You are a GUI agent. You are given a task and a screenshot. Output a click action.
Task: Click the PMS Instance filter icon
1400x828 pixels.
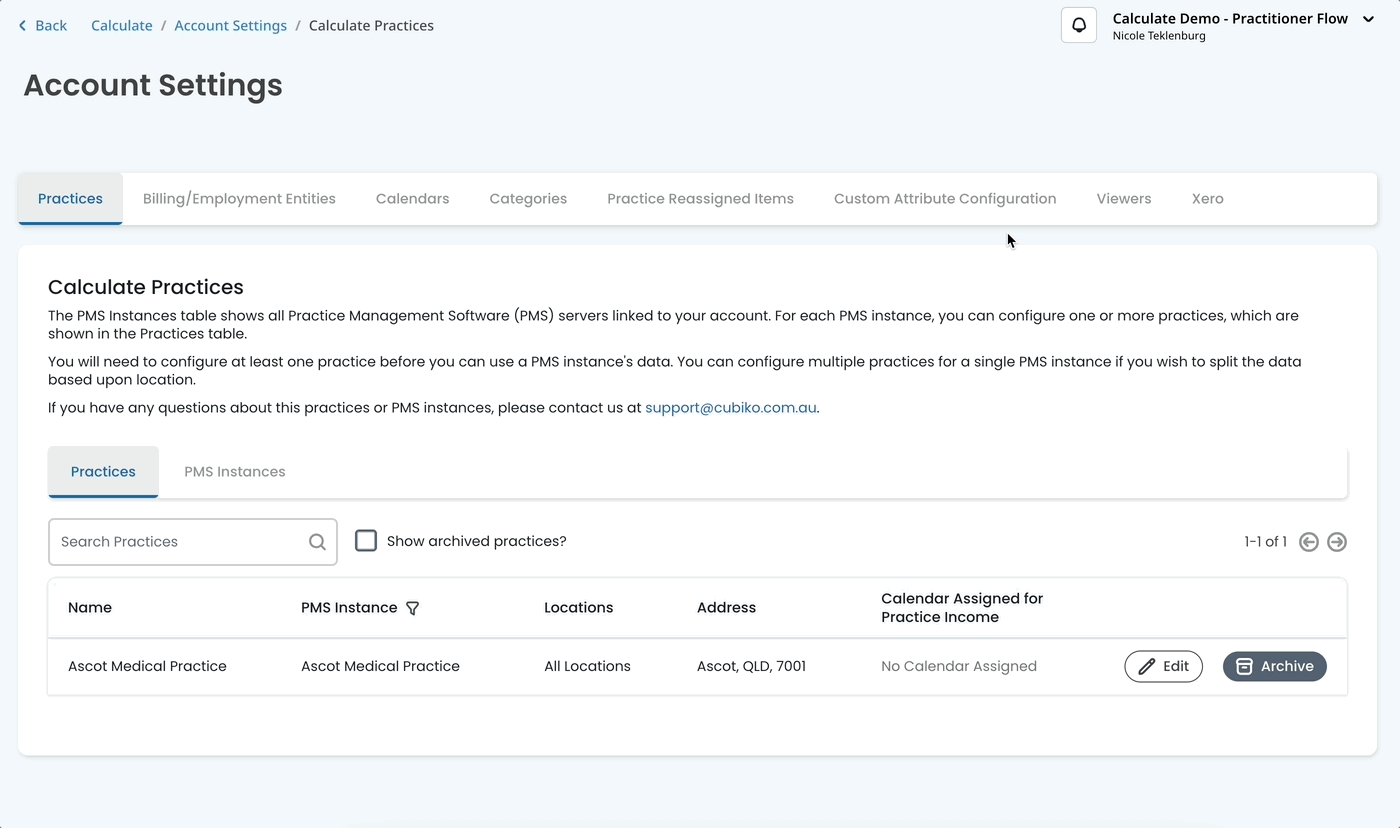(412, 608)
